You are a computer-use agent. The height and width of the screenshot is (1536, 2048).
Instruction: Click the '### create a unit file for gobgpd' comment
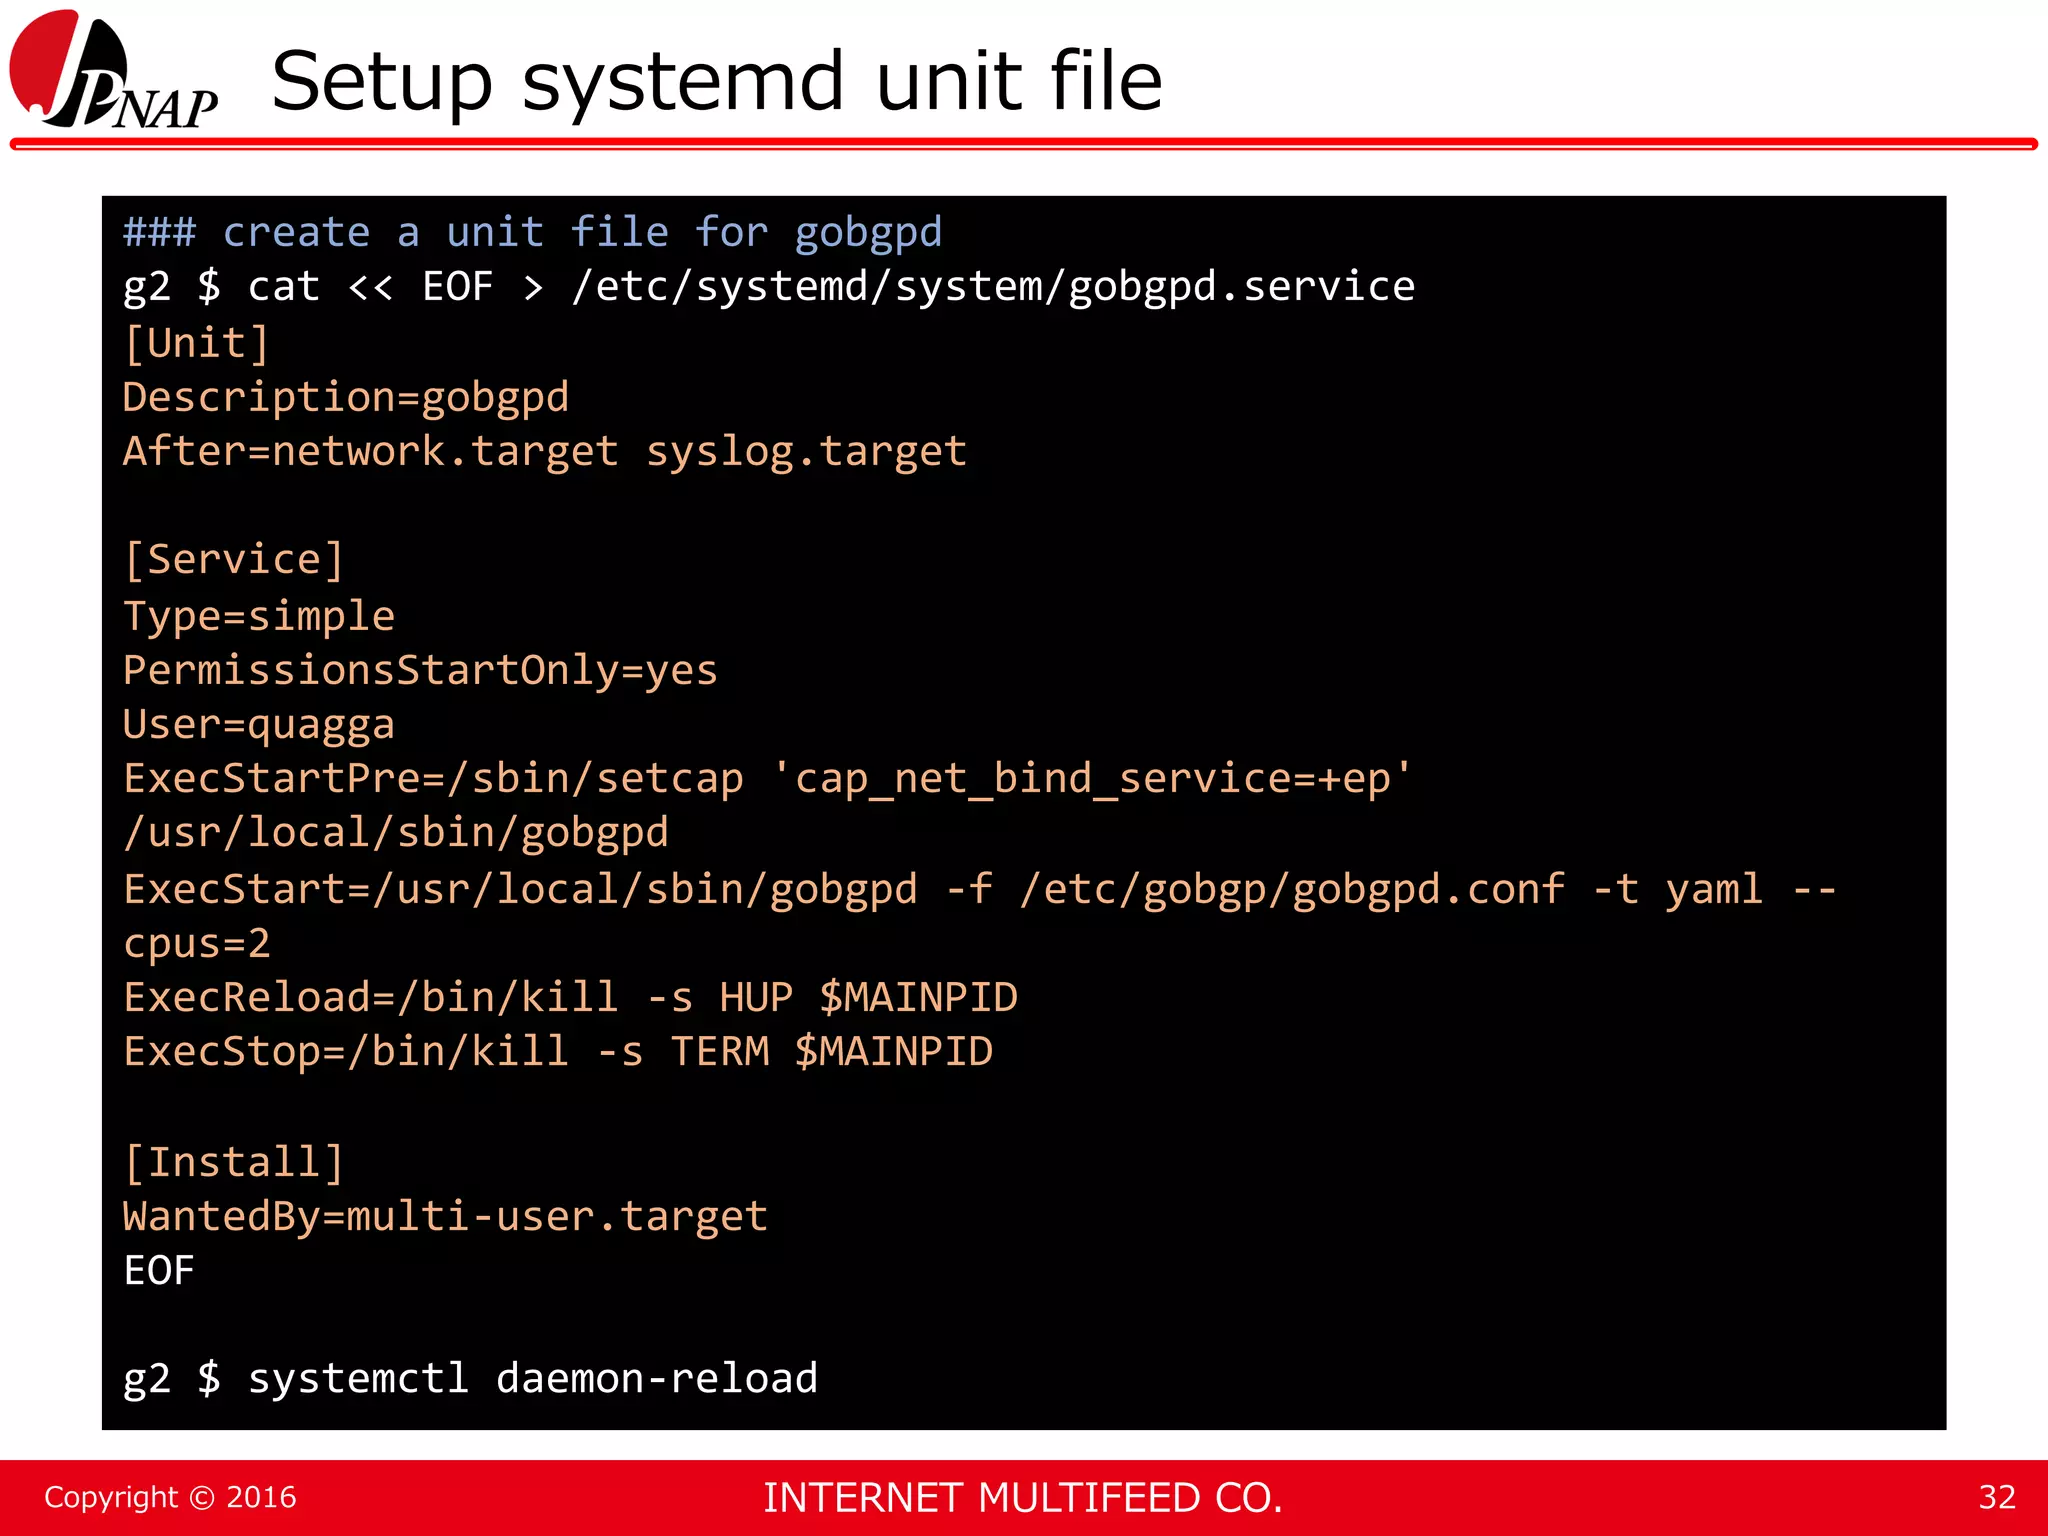(533, 233)
